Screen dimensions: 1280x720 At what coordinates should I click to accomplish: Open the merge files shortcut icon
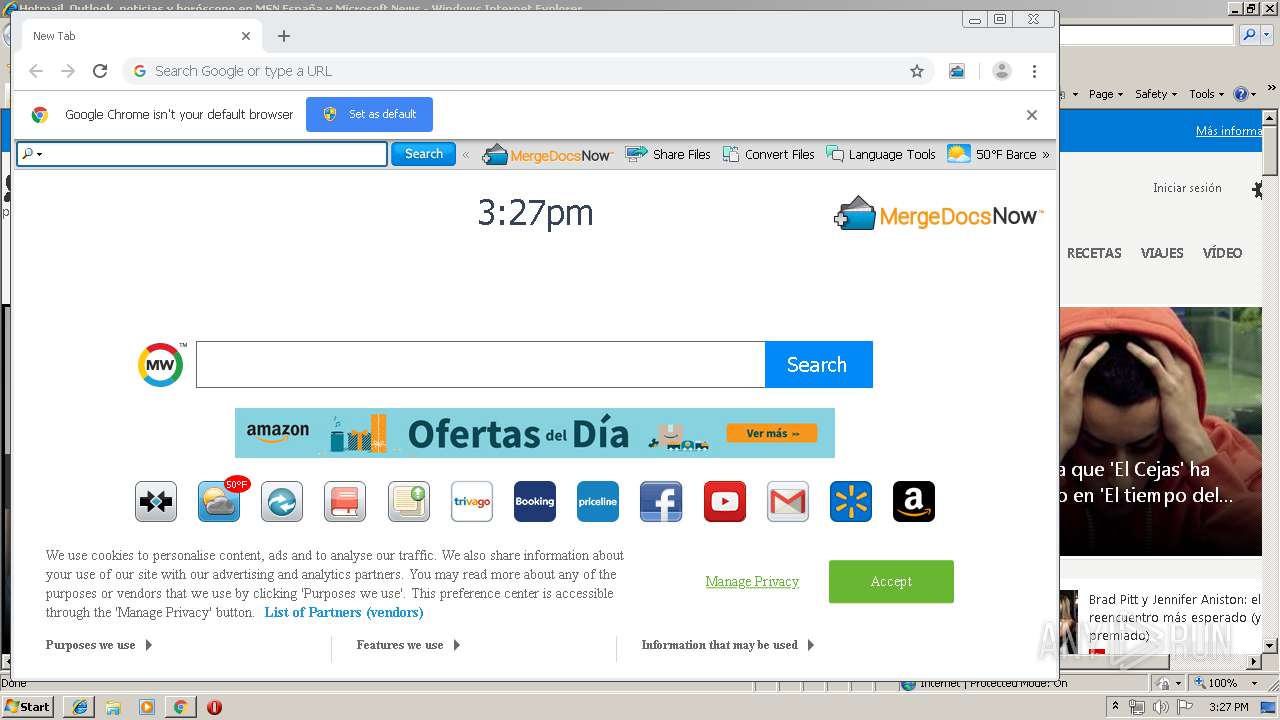[156, 502]
